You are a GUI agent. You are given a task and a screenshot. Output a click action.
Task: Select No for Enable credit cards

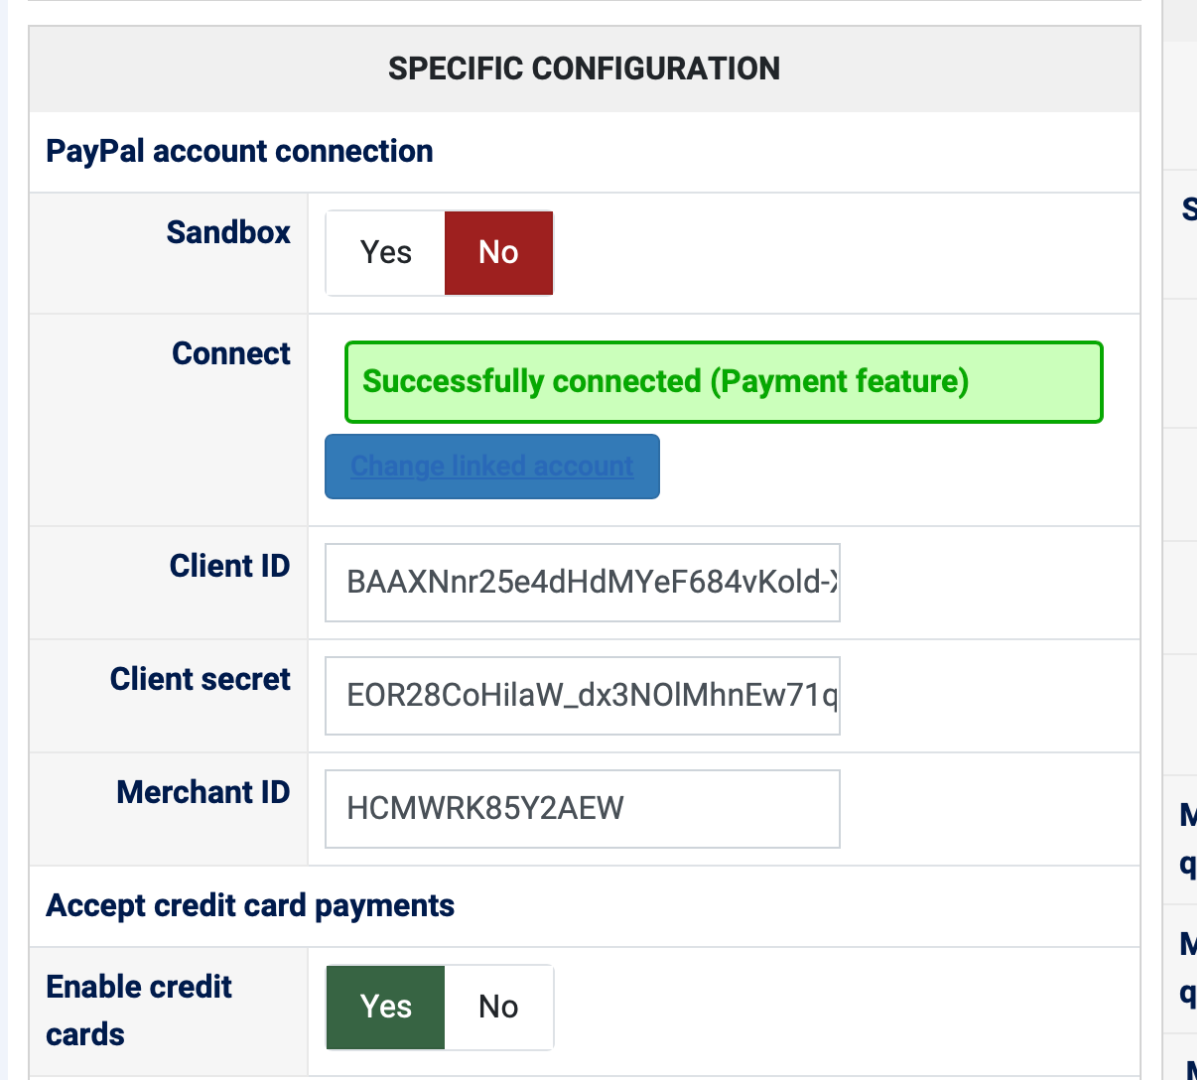pyautogui.click(x=498, y=1007)
